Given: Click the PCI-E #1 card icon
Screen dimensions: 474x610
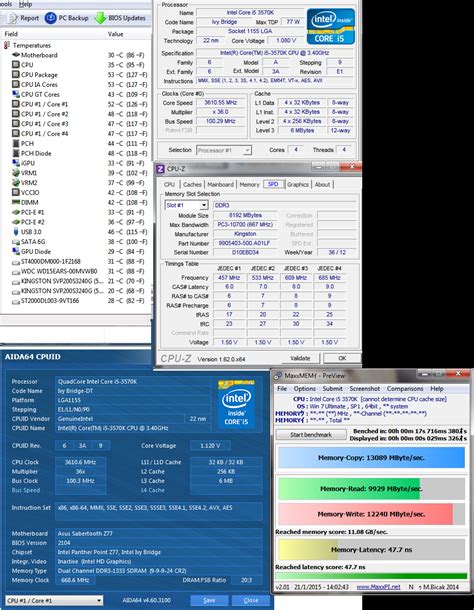Looking at the screenshot, I should (x=16, y=212).
